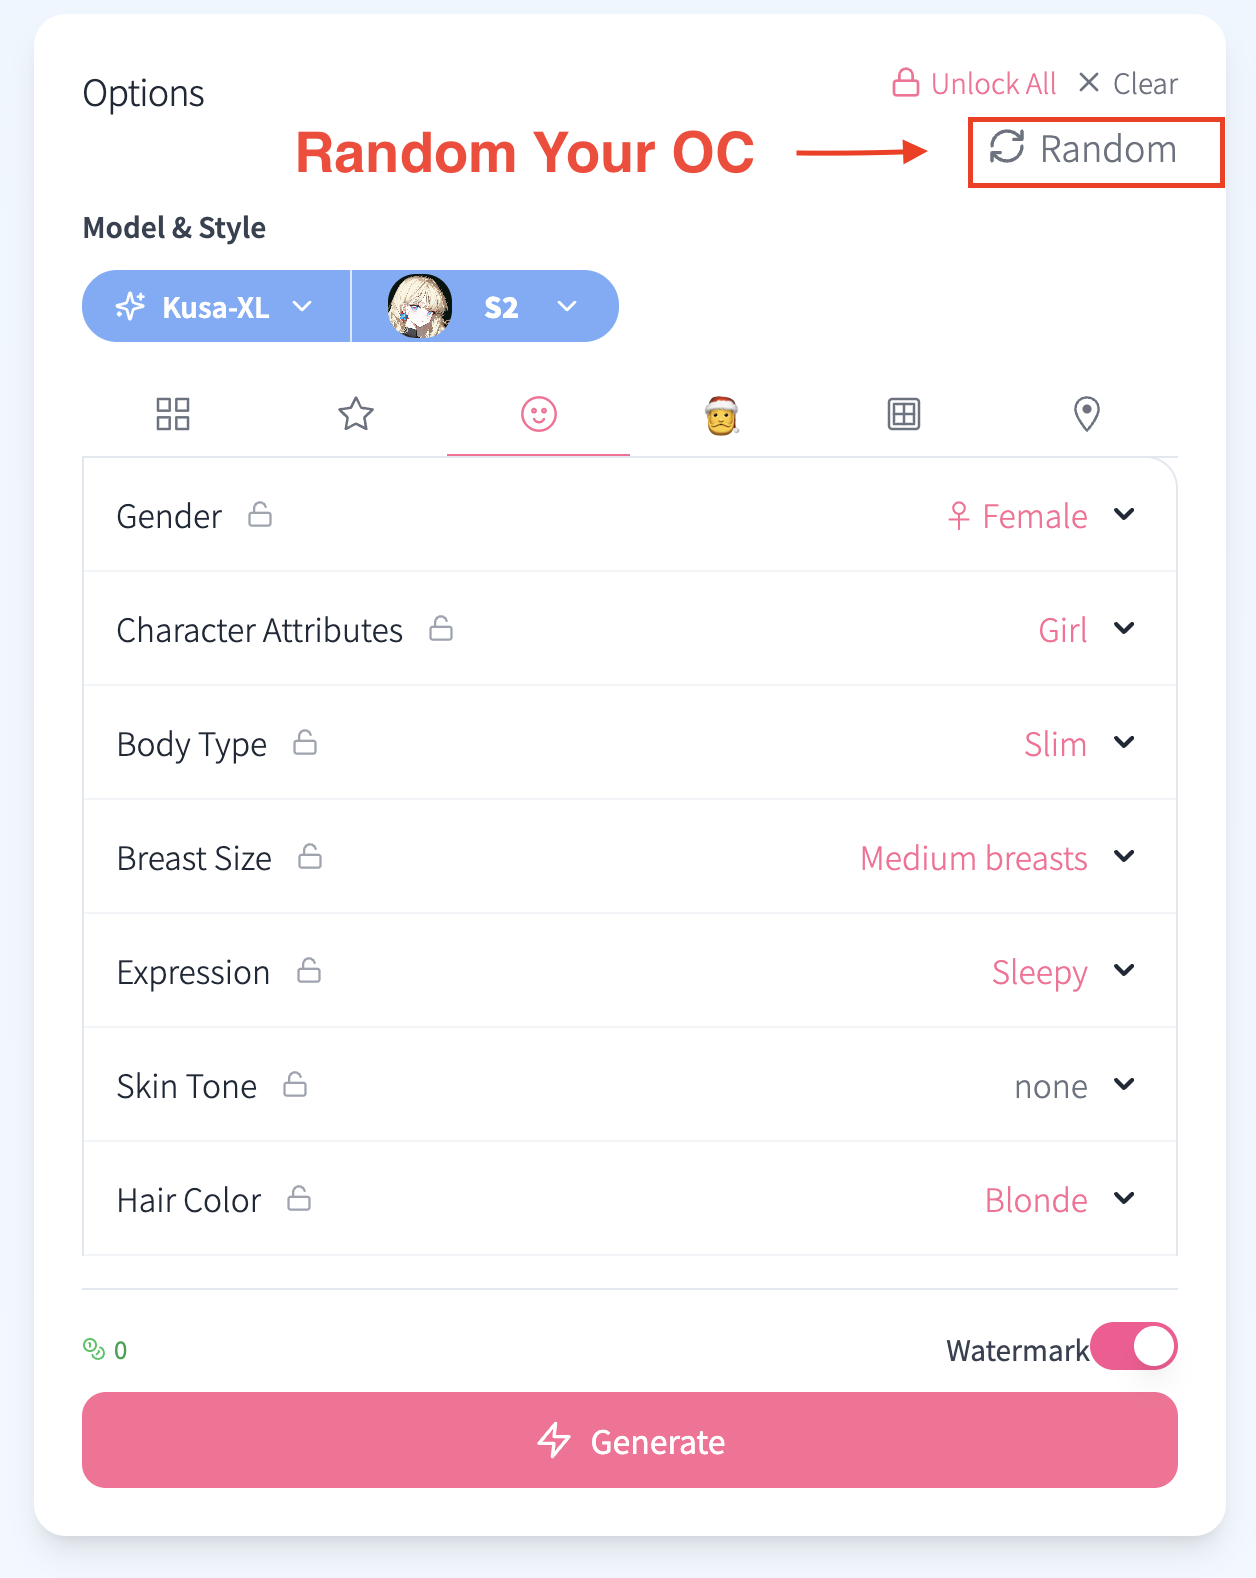The height and width of the screenshot is (1578, 1256).
Task: Click the Unlock All link
Action: coord(974,83)
